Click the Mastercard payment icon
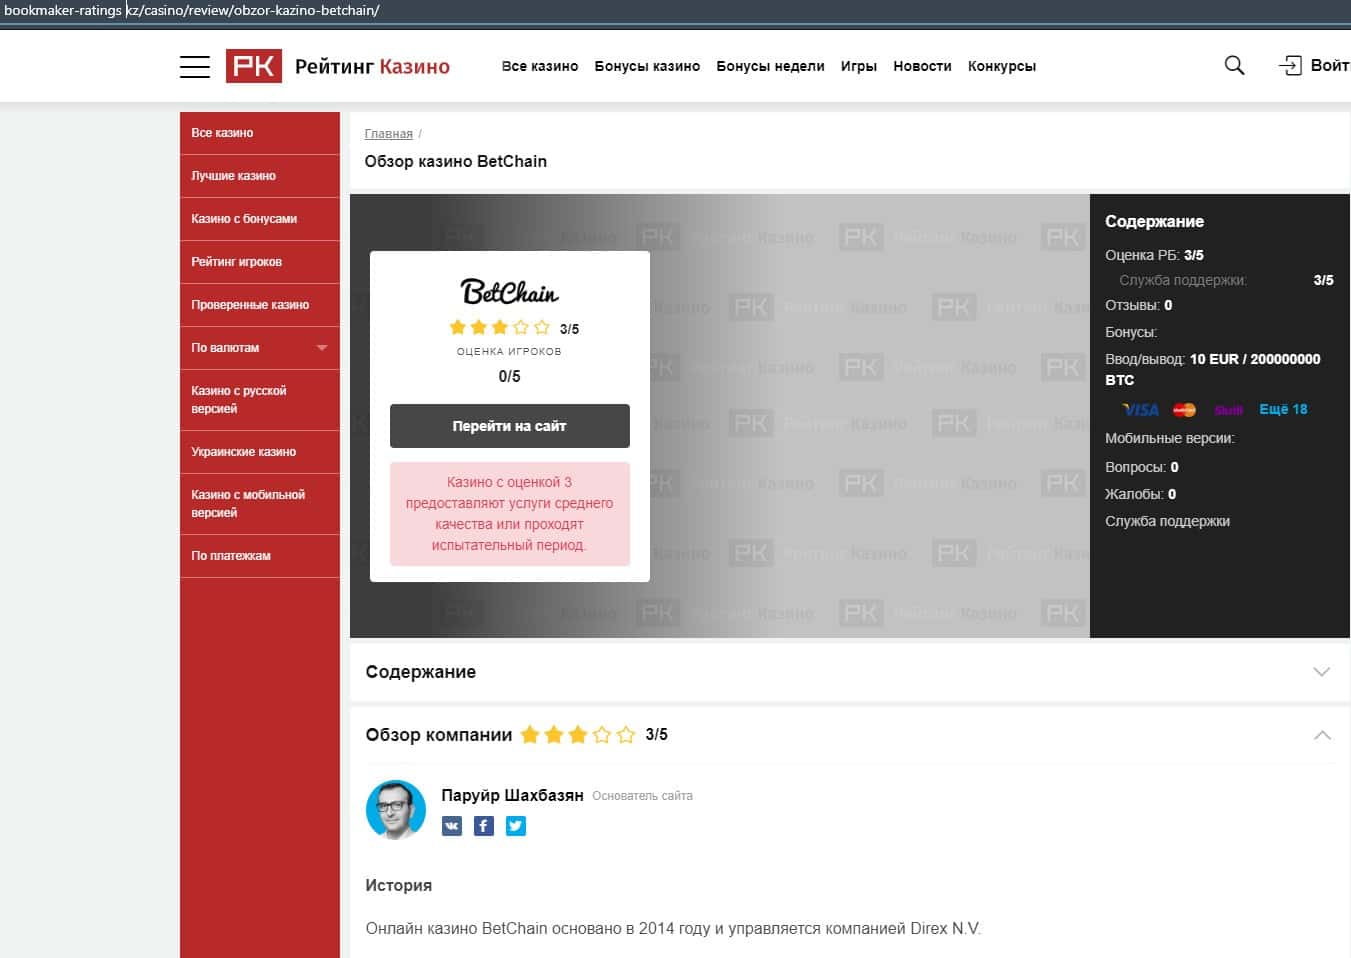This screenshot has width=1351, height=958. tap(1184, 410)
